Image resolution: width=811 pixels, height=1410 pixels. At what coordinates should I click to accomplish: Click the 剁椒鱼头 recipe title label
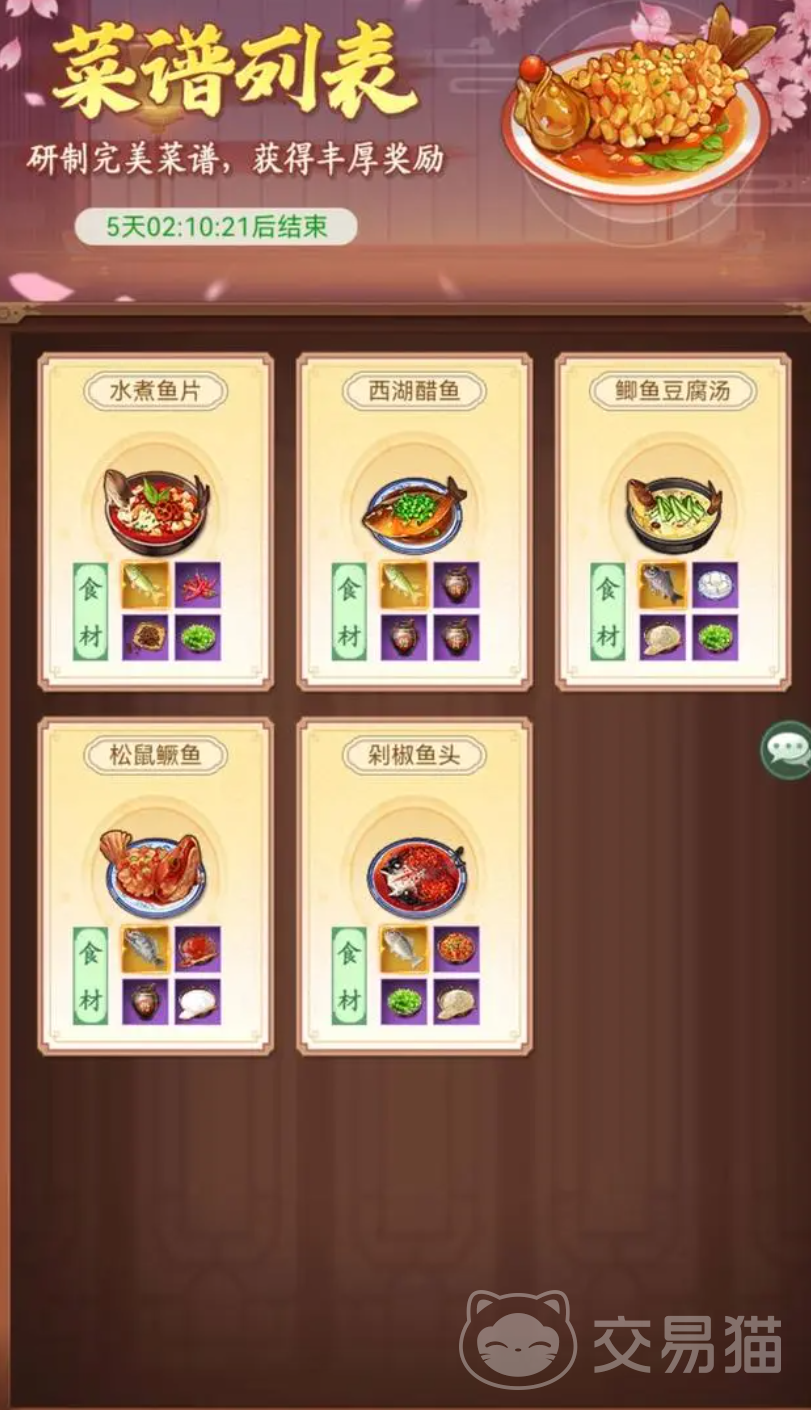click(414, 756)
